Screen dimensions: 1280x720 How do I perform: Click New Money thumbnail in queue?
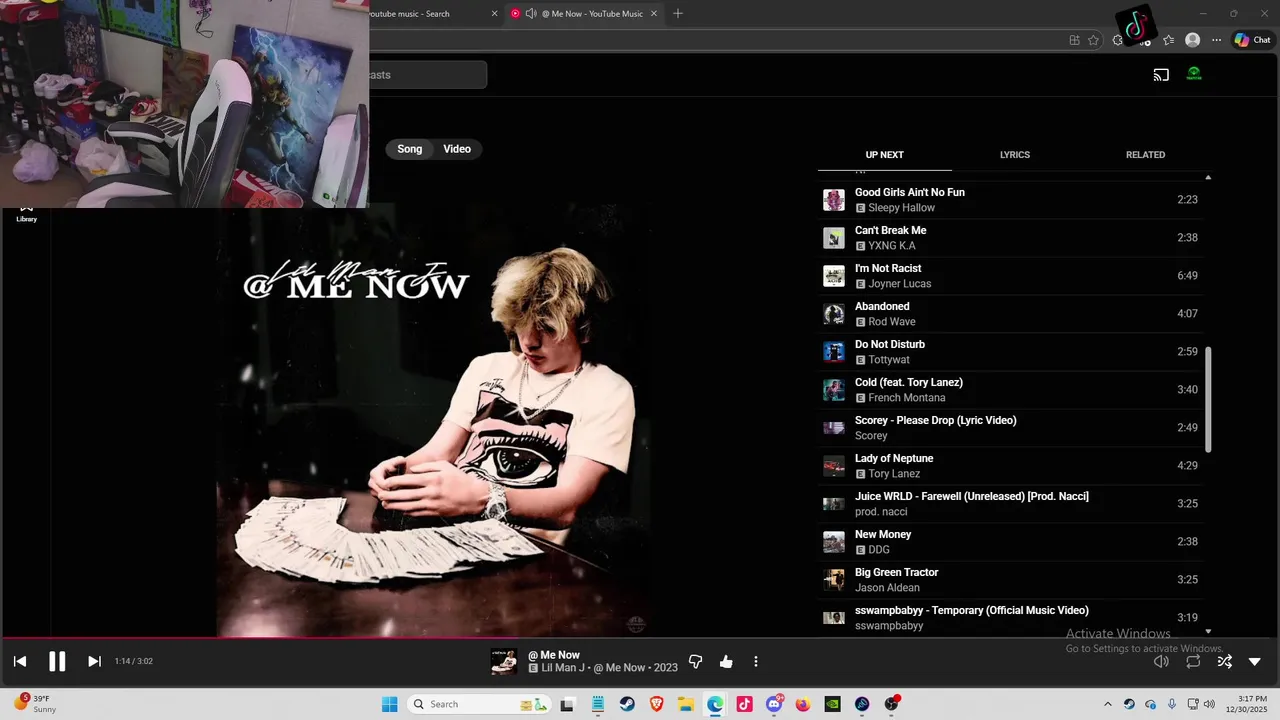click(834, 542)
